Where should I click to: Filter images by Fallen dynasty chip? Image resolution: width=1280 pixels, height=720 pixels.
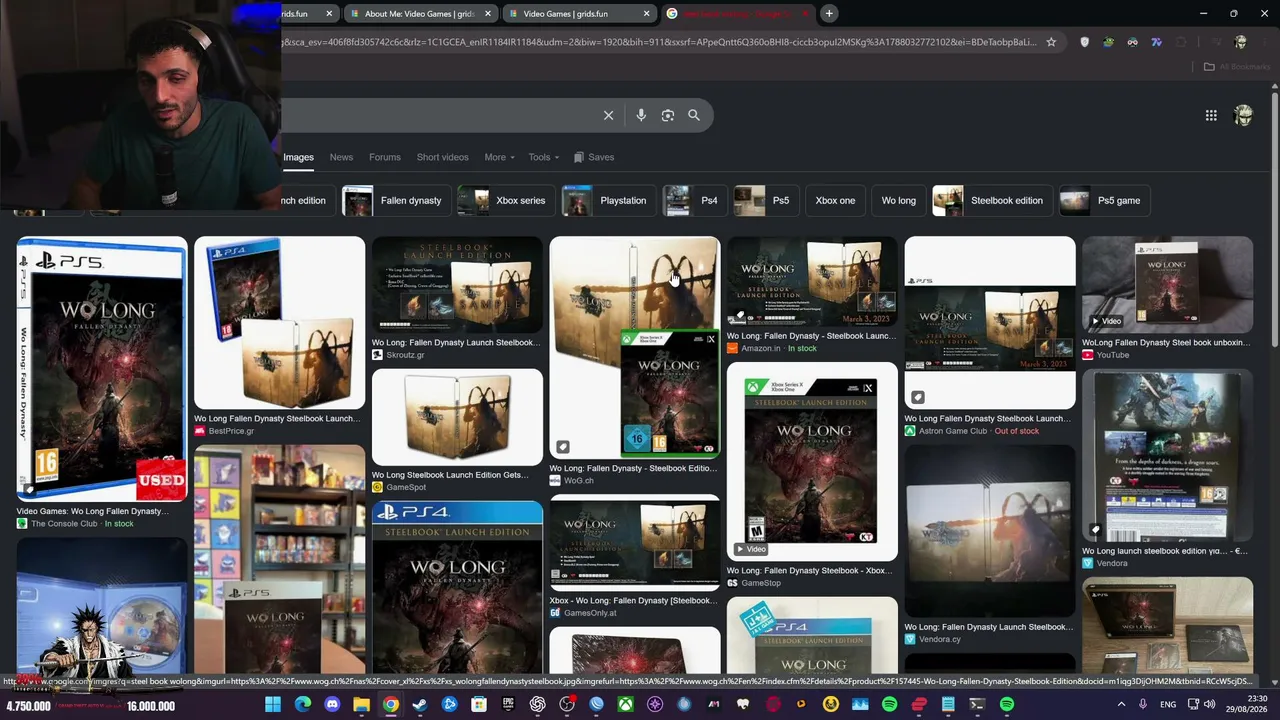click(397, 200)
